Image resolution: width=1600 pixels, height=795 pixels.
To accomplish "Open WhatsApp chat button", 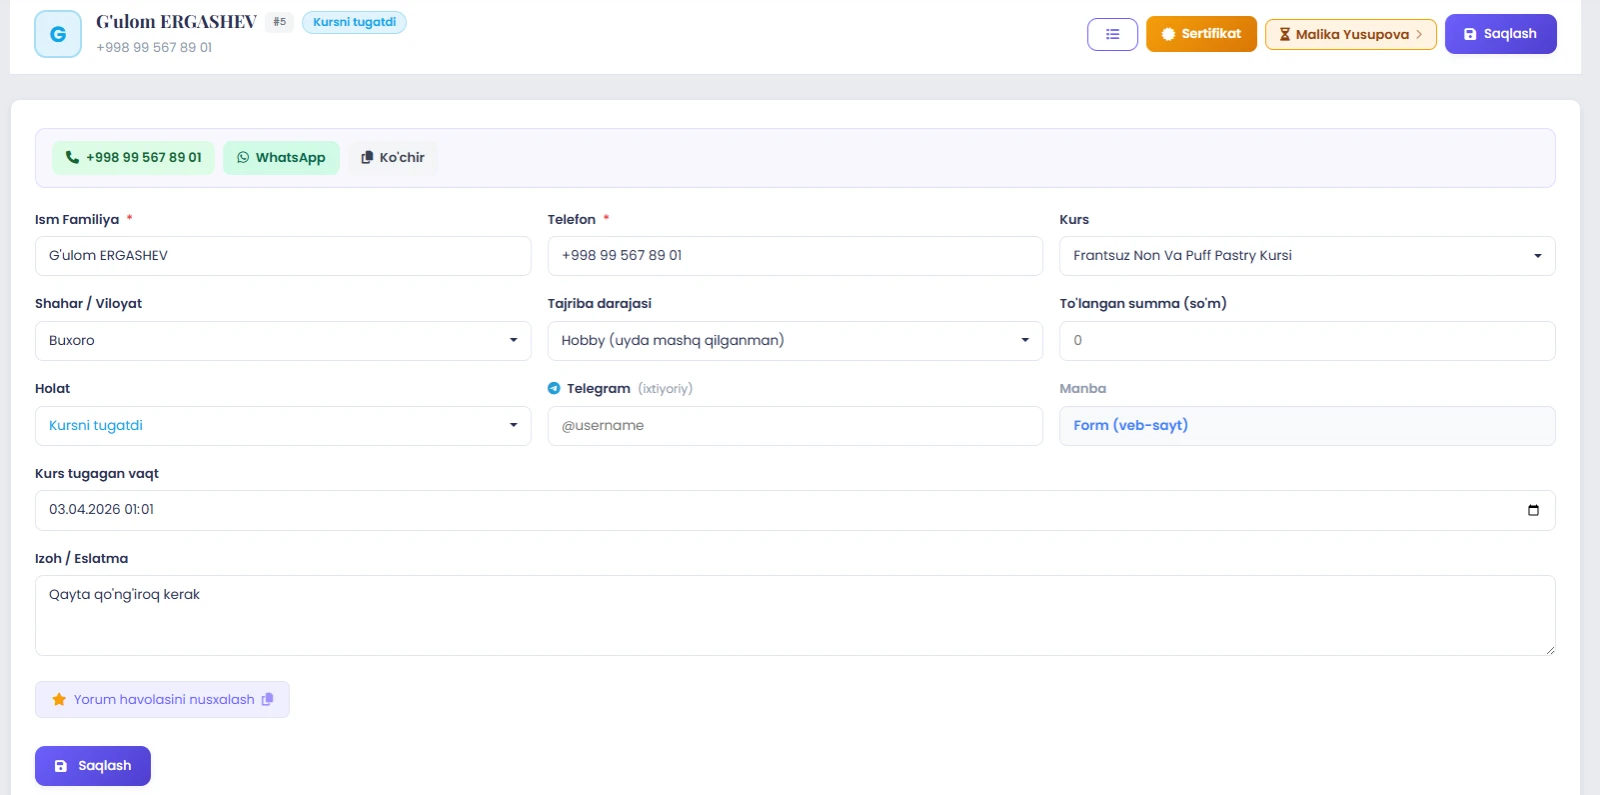I will 281,157.
